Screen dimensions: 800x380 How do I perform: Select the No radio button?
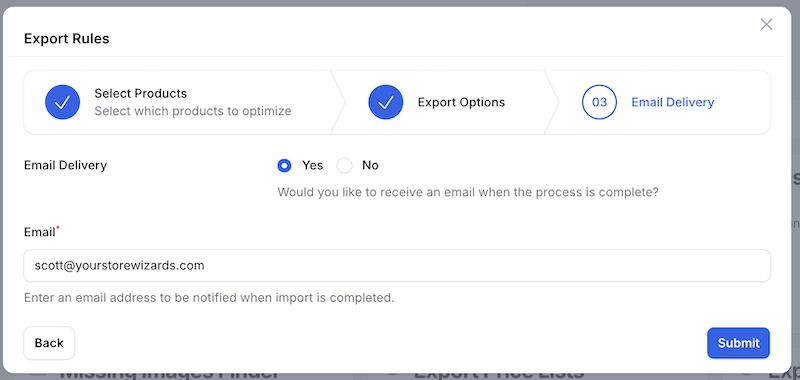point(344,165)
